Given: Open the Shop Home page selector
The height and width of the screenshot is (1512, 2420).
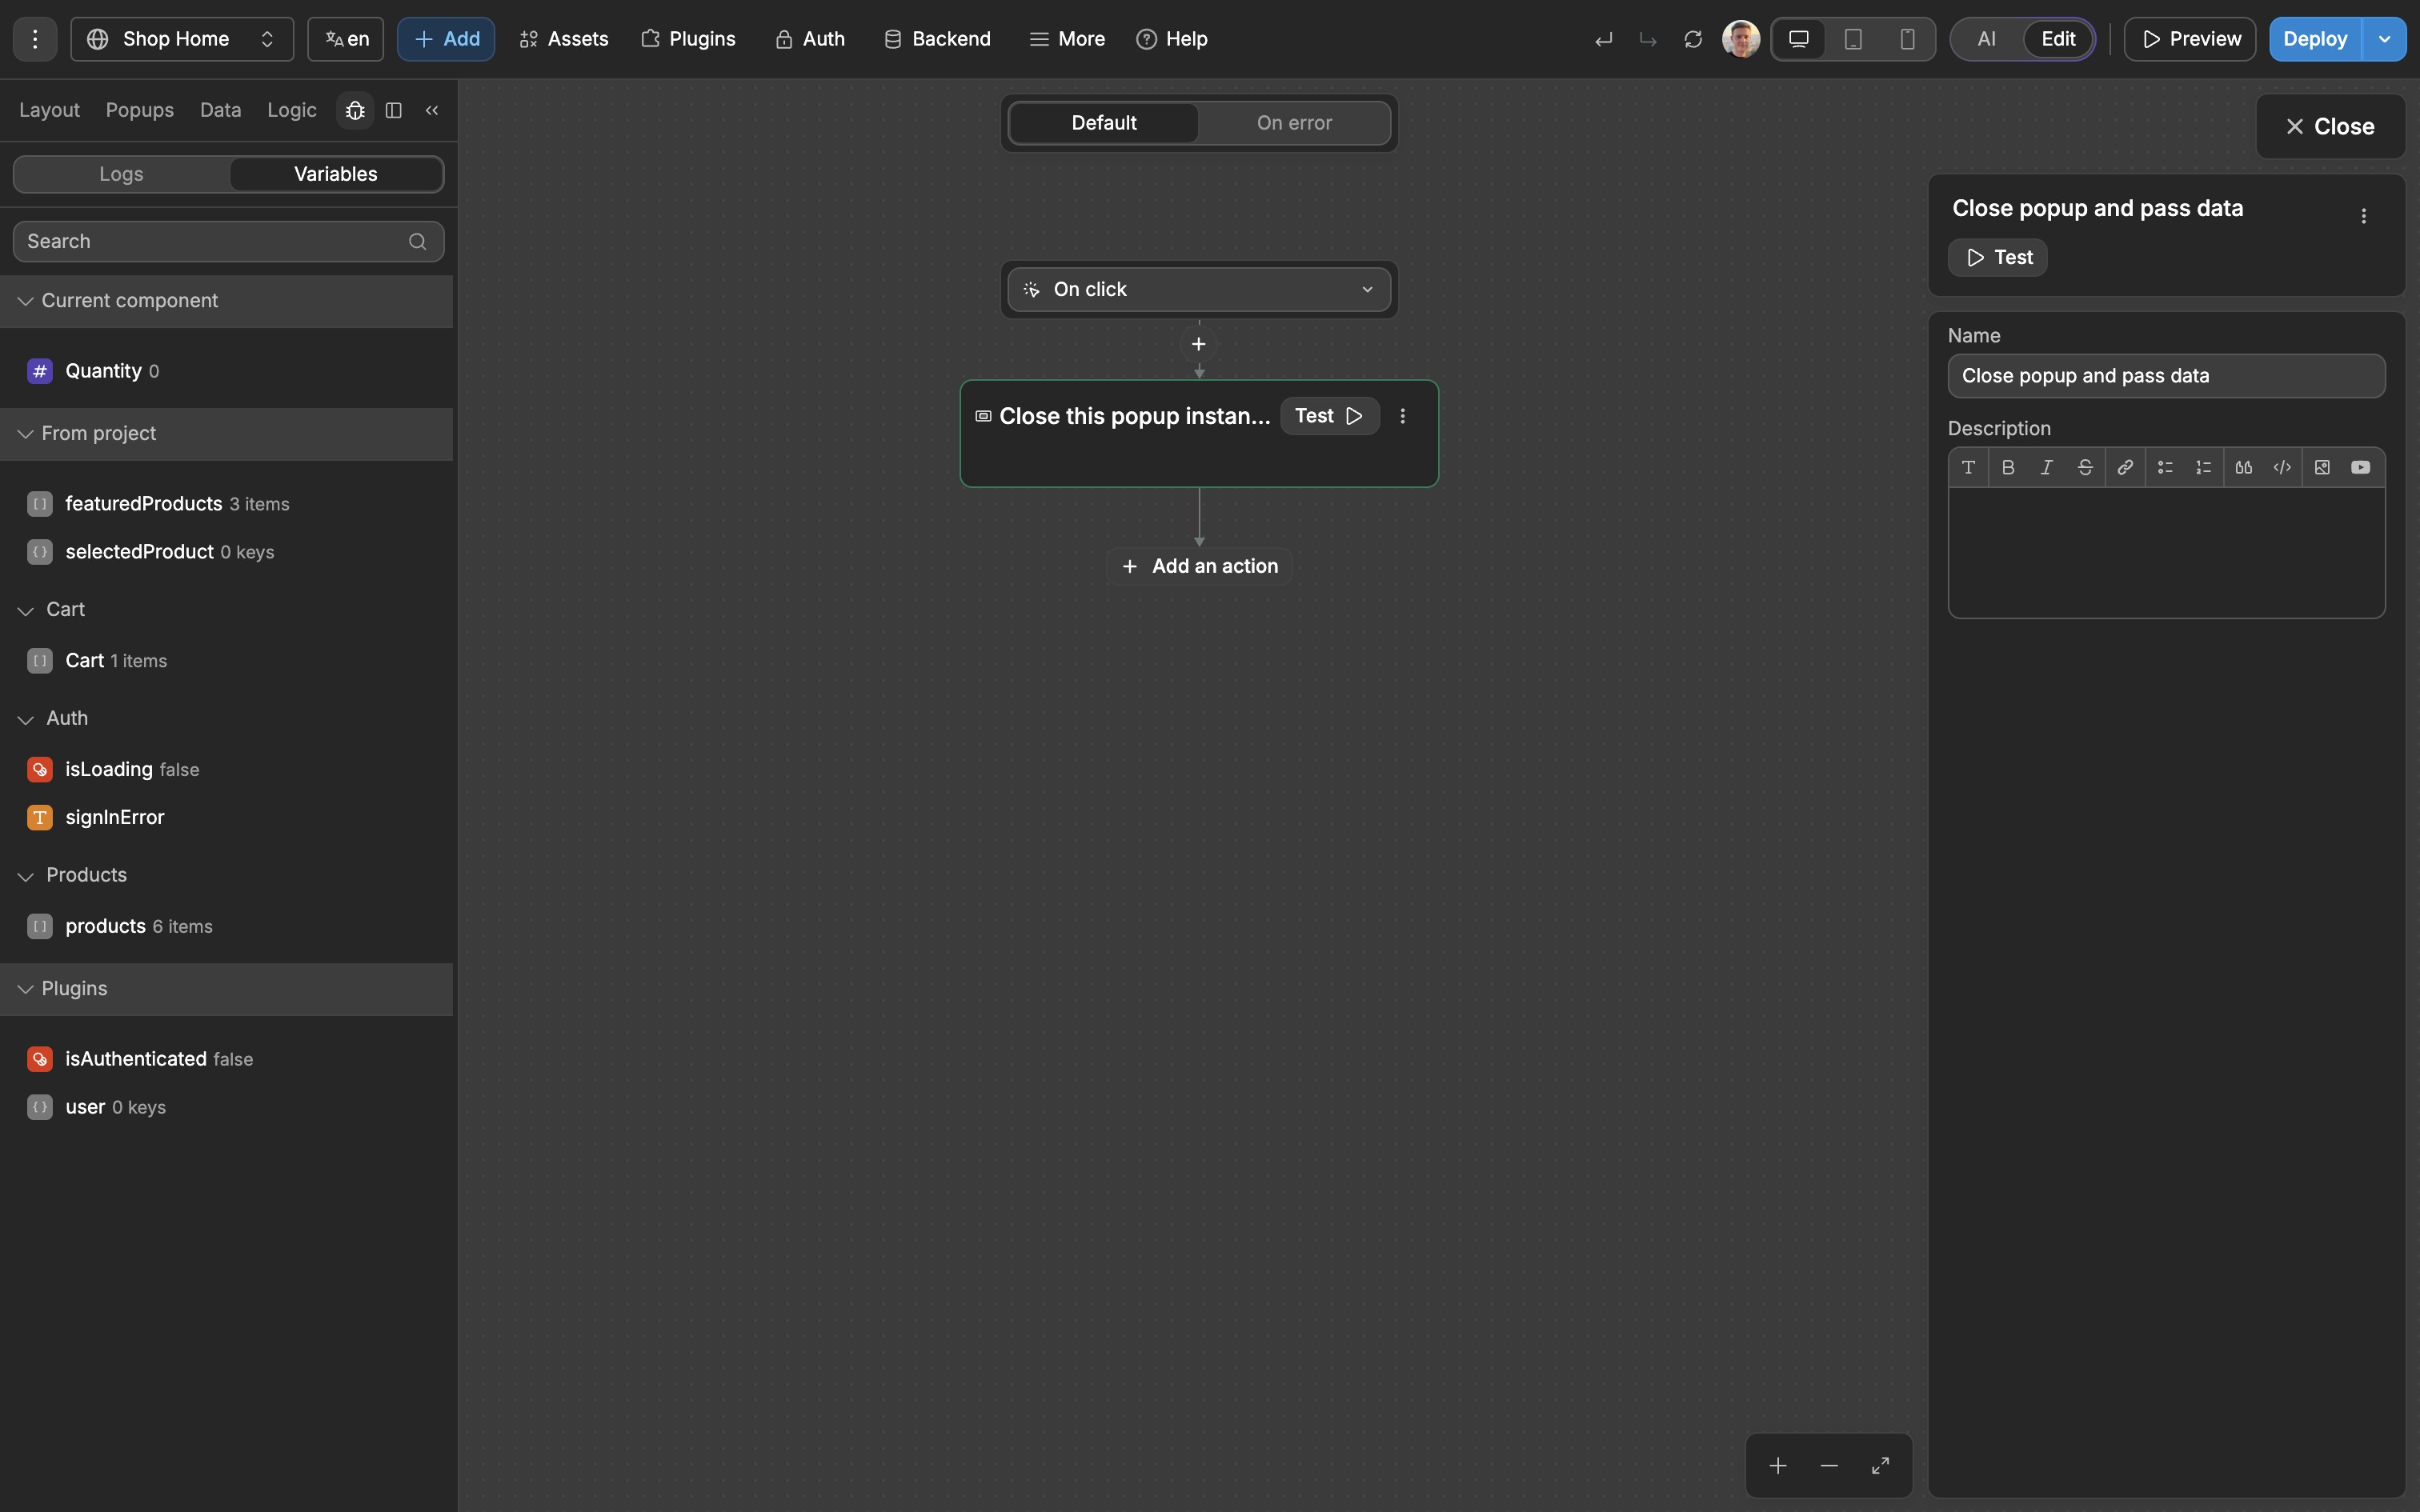Looking at the screenshot, I should [182, 39].
